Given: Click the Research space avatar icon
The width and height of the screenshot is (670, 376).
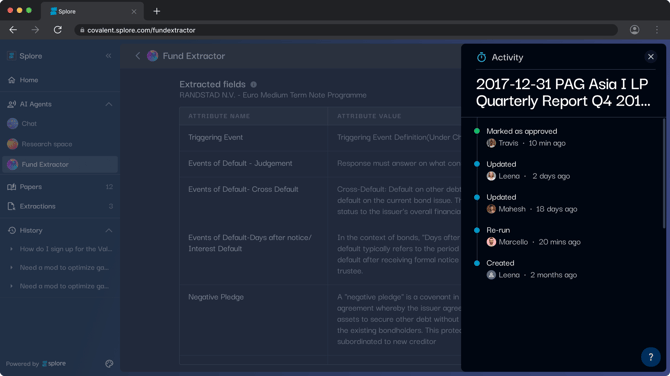Looking at the screenshot, I should click(x=12, y=144).
